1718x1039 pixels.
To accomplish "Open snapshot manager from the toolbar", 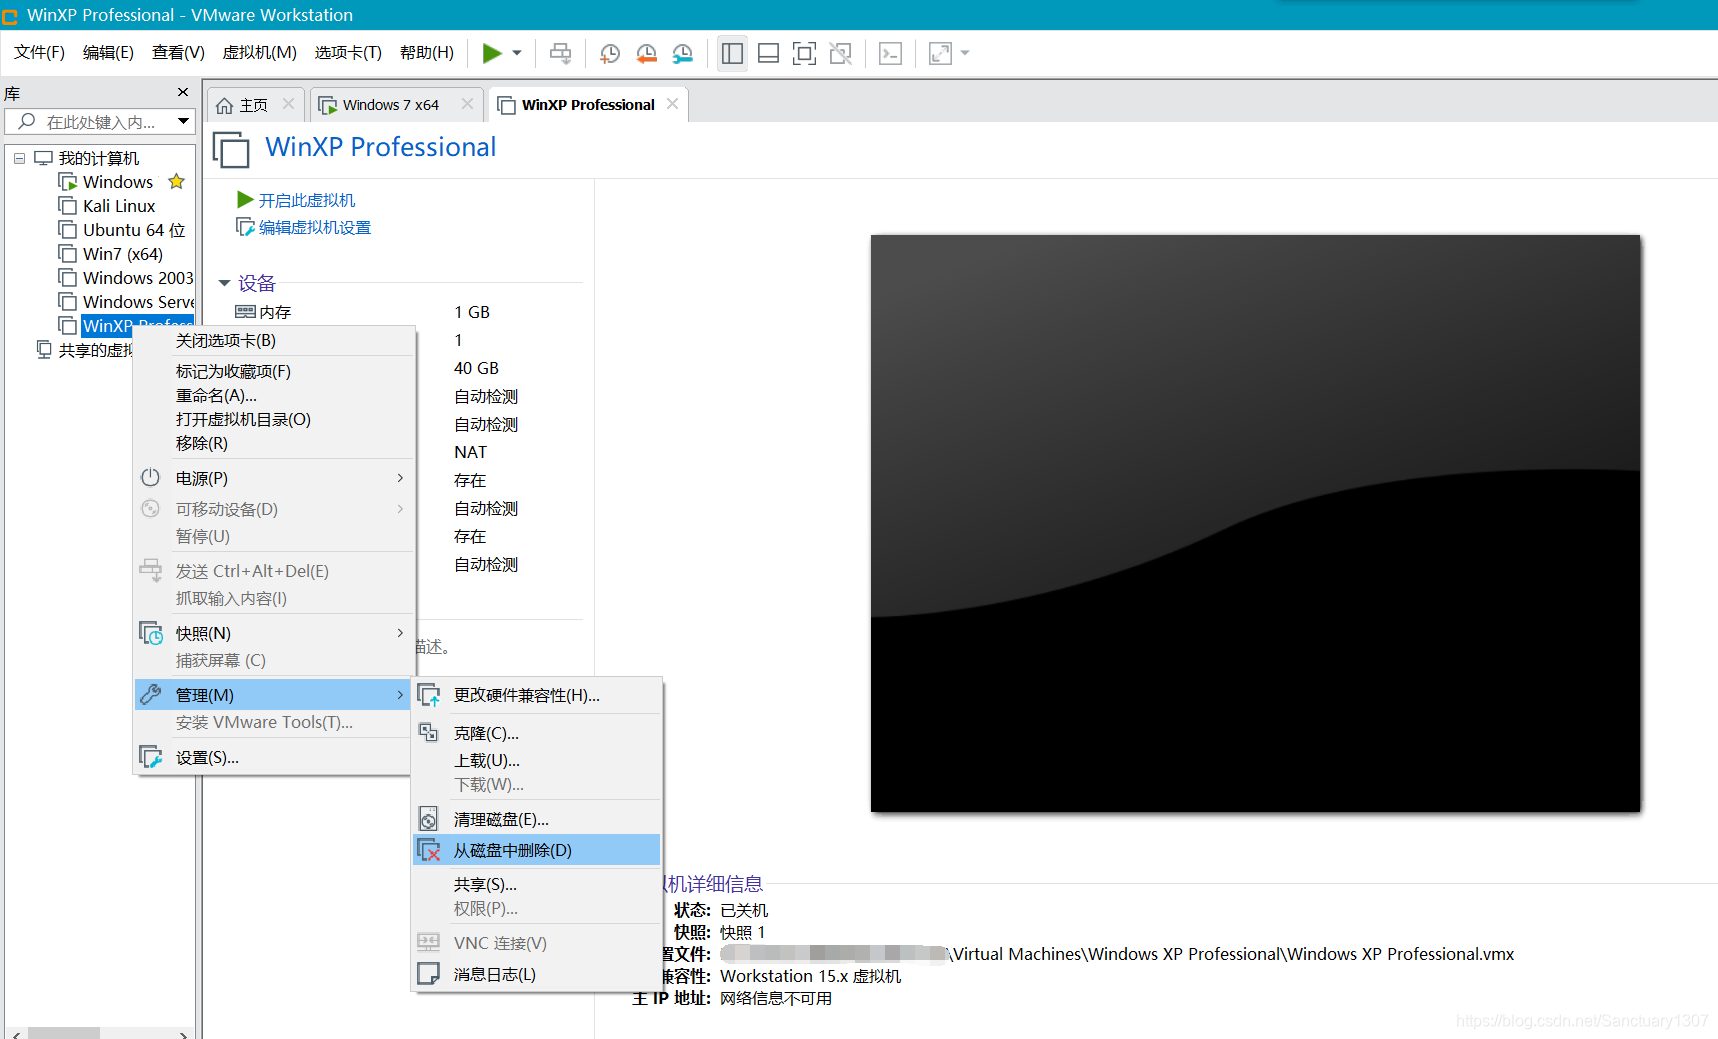I will tap(683, 53).
